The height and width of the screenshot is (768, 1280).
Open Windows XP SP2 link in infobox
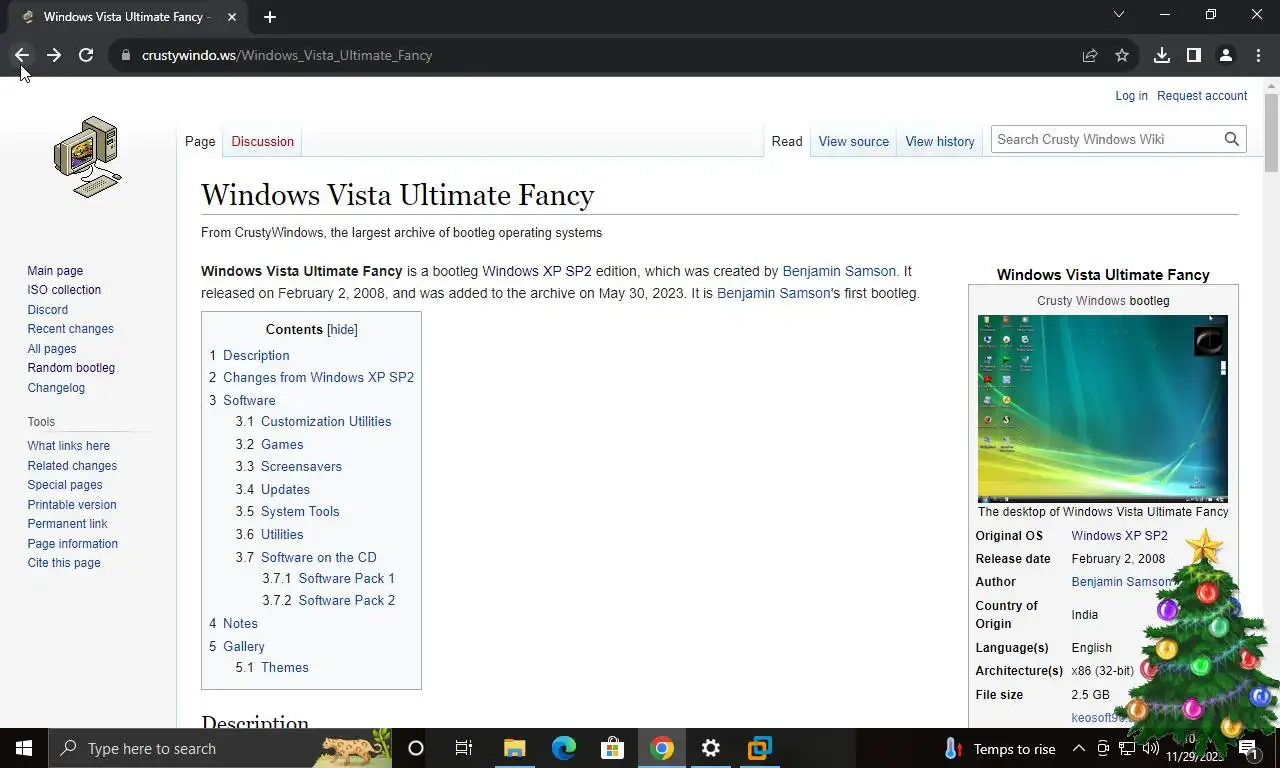tap(1119, 536)
